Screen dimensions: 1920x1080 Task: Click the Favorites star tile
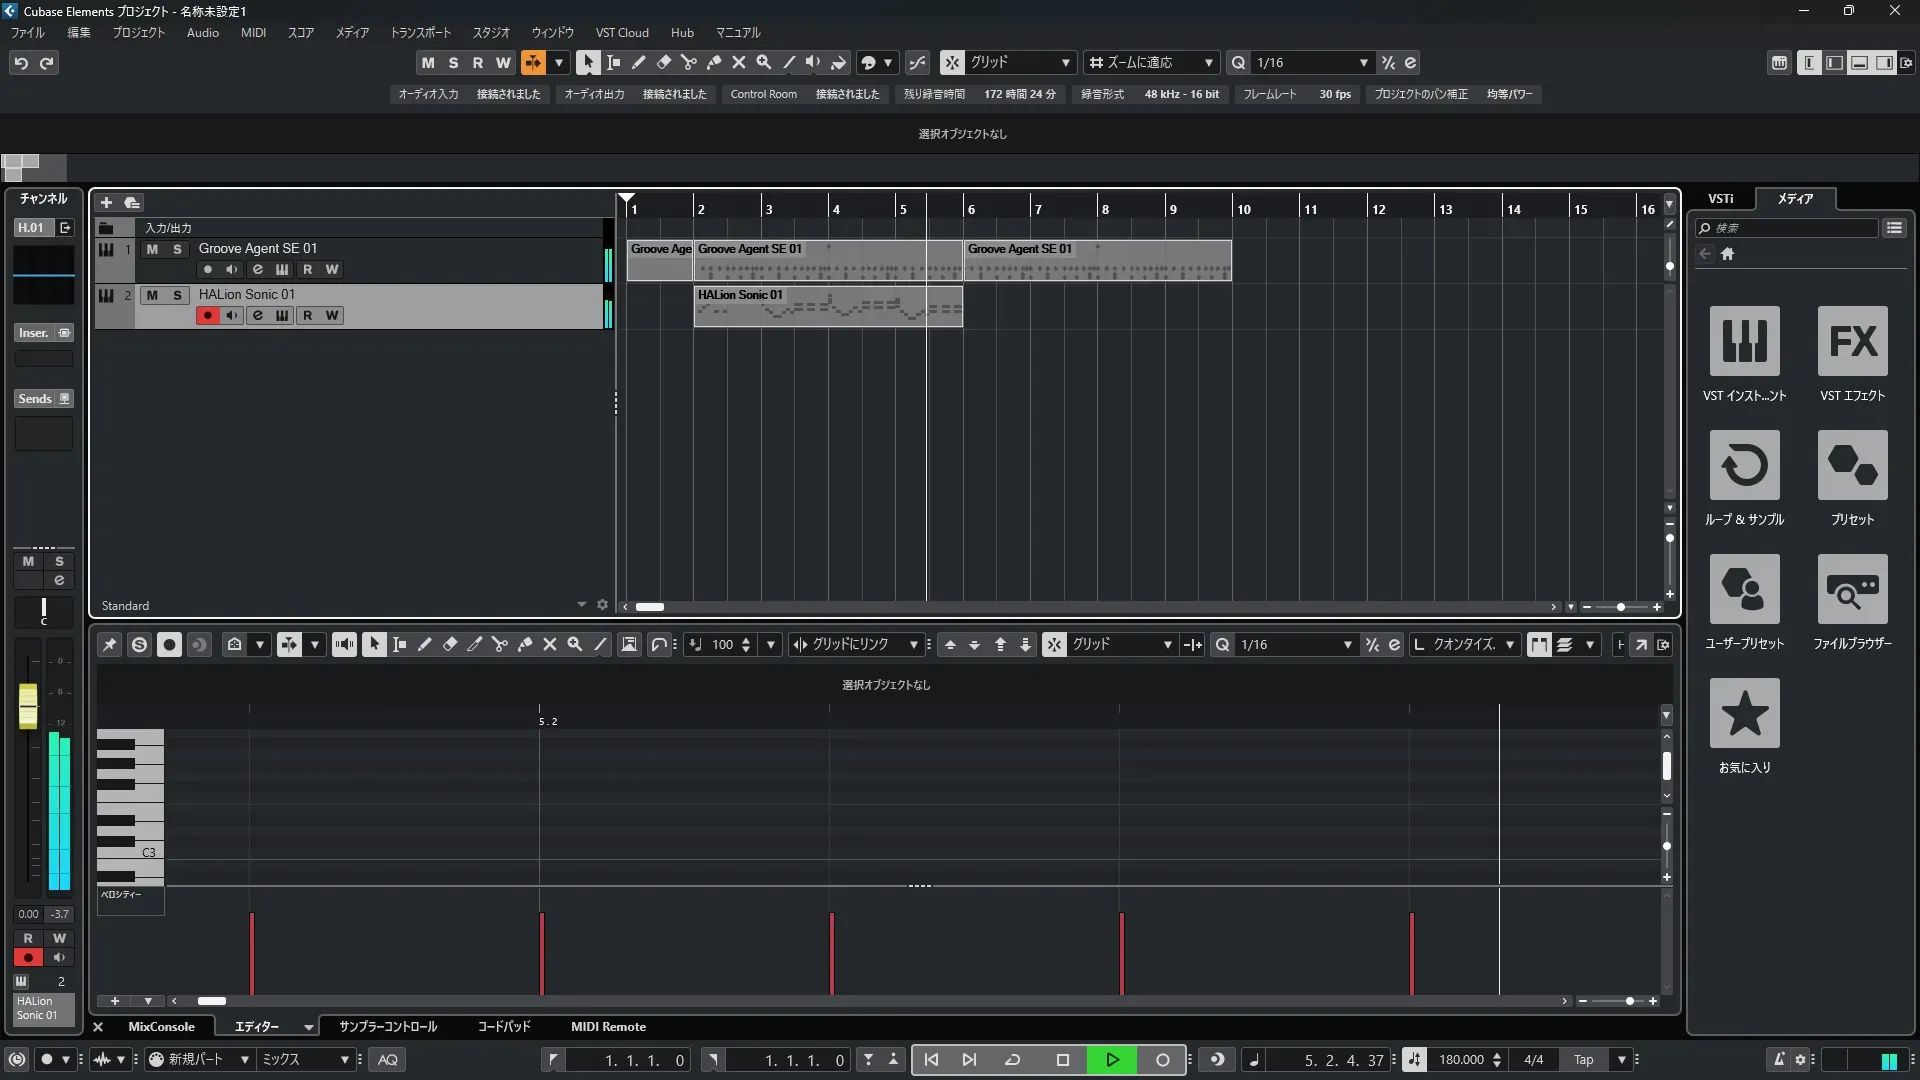1744,713
